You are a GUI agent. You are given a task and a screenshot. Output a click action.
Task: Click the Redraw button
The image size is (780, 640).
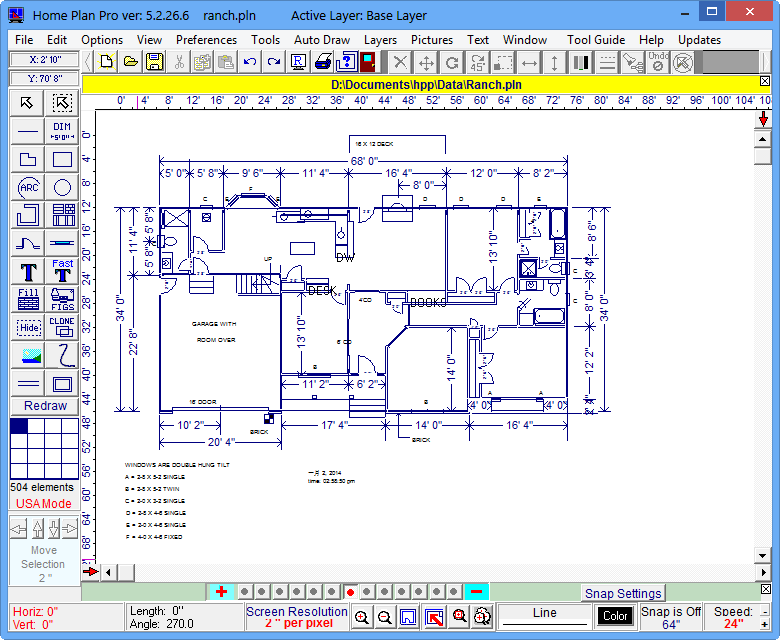[45, 406]
